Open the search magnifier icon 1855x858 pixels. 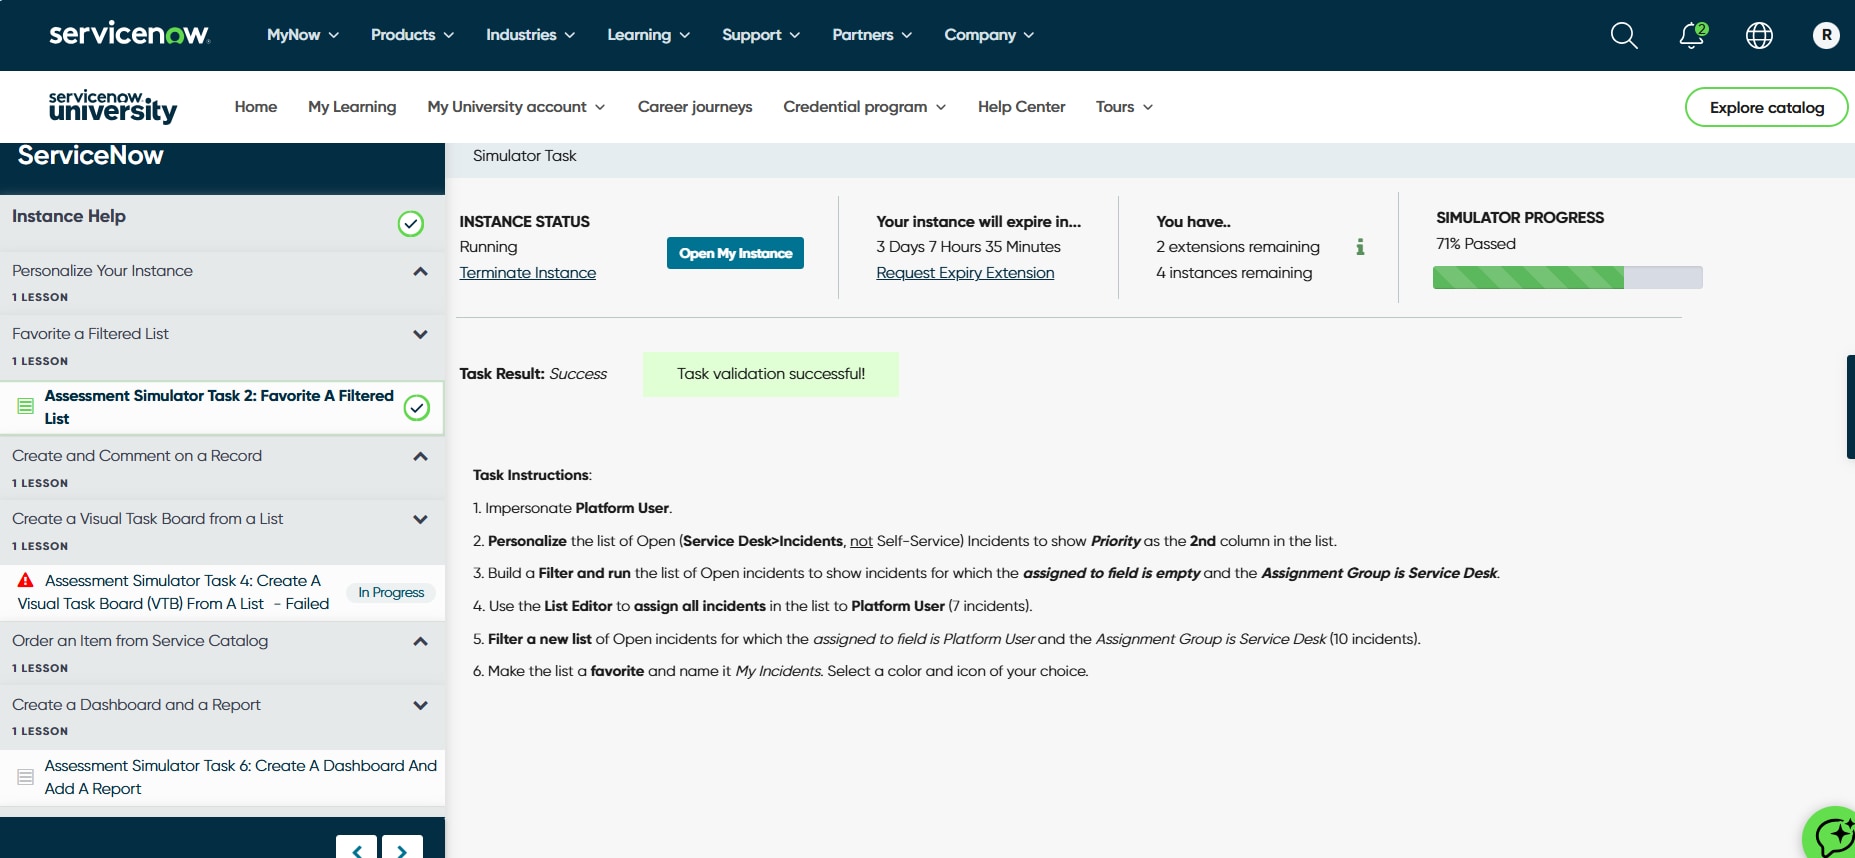[x=1624, y=36]
